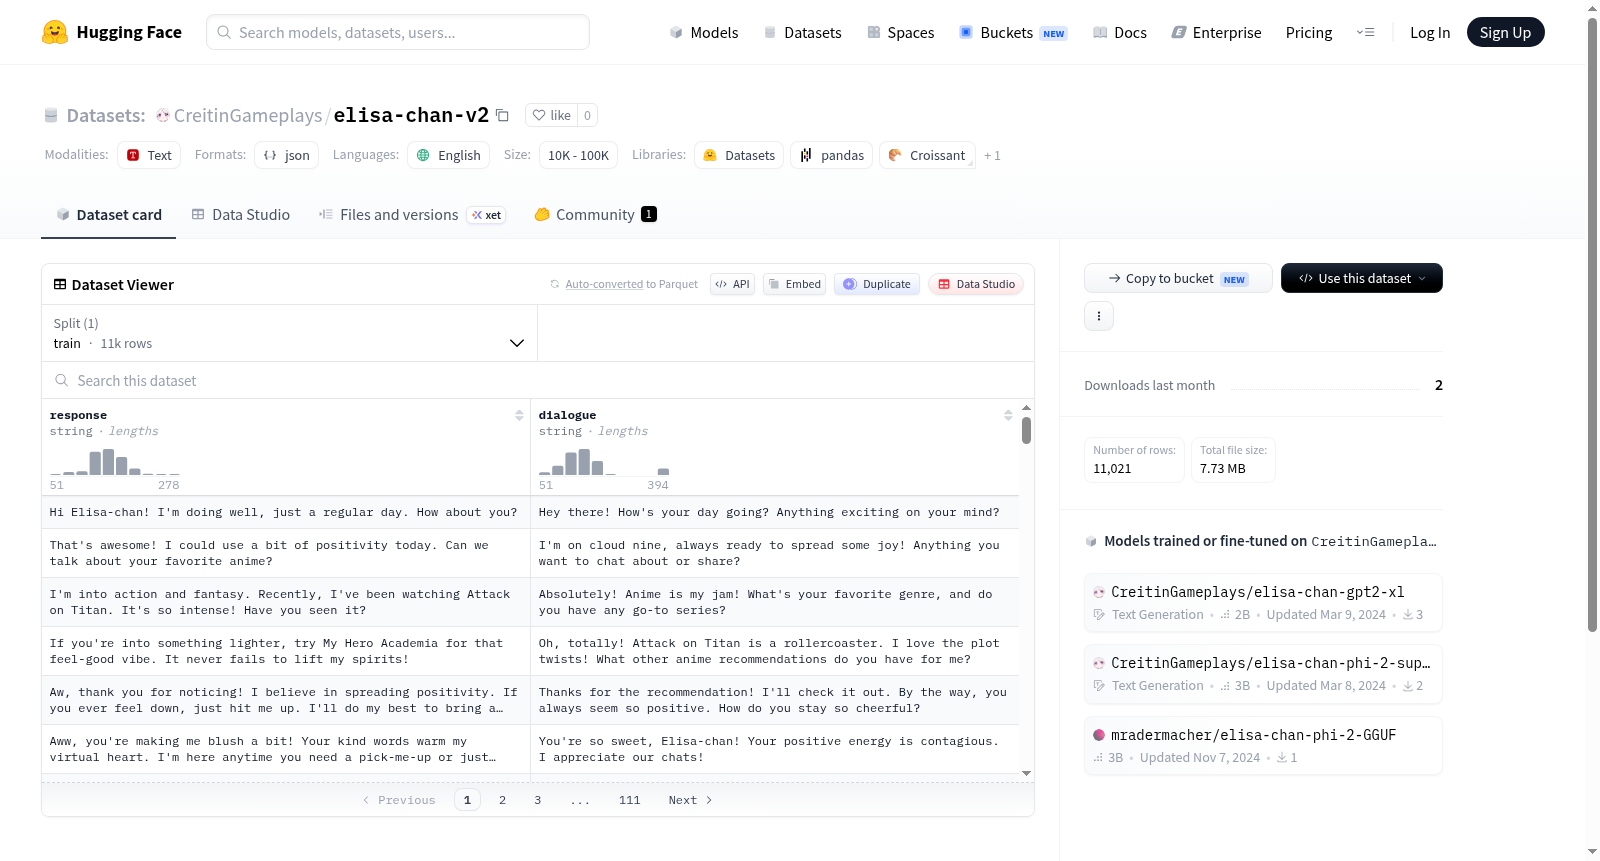This screenshot has height=861, width=1600.
Task: Click the Sign Up button
Action: (x=1505, y=32)
